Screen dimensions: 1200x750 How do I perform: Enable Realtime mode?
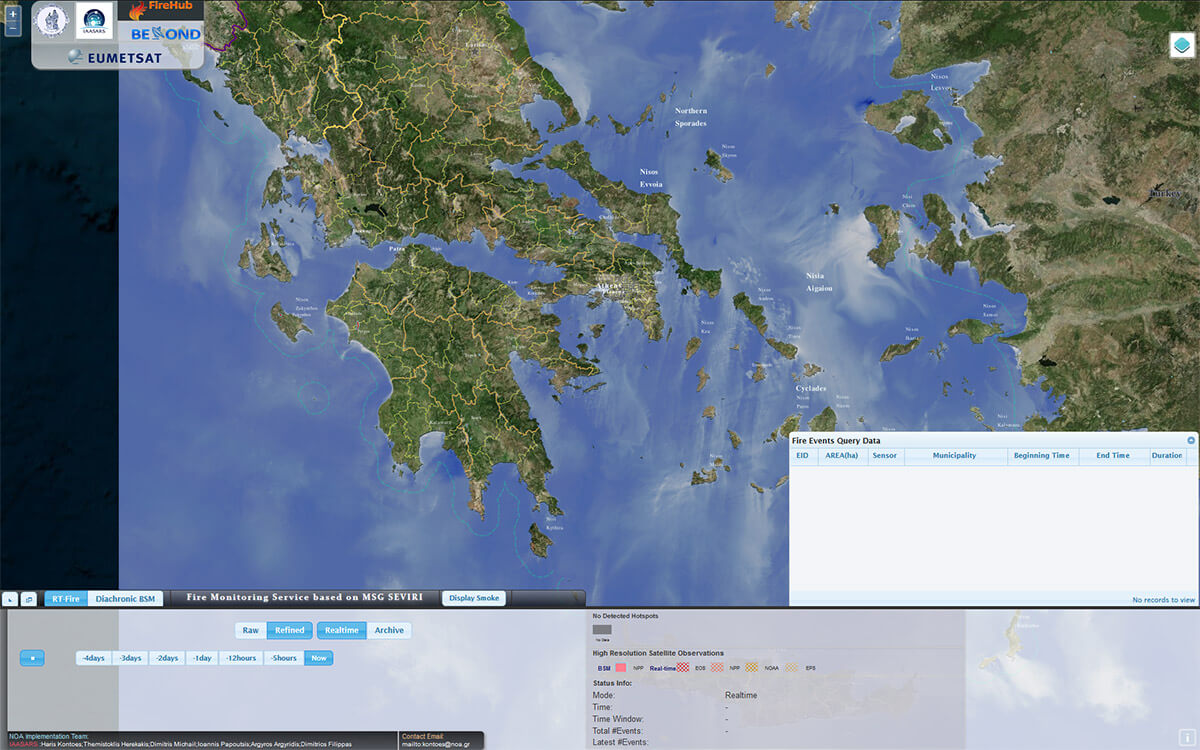pos(342,630)
